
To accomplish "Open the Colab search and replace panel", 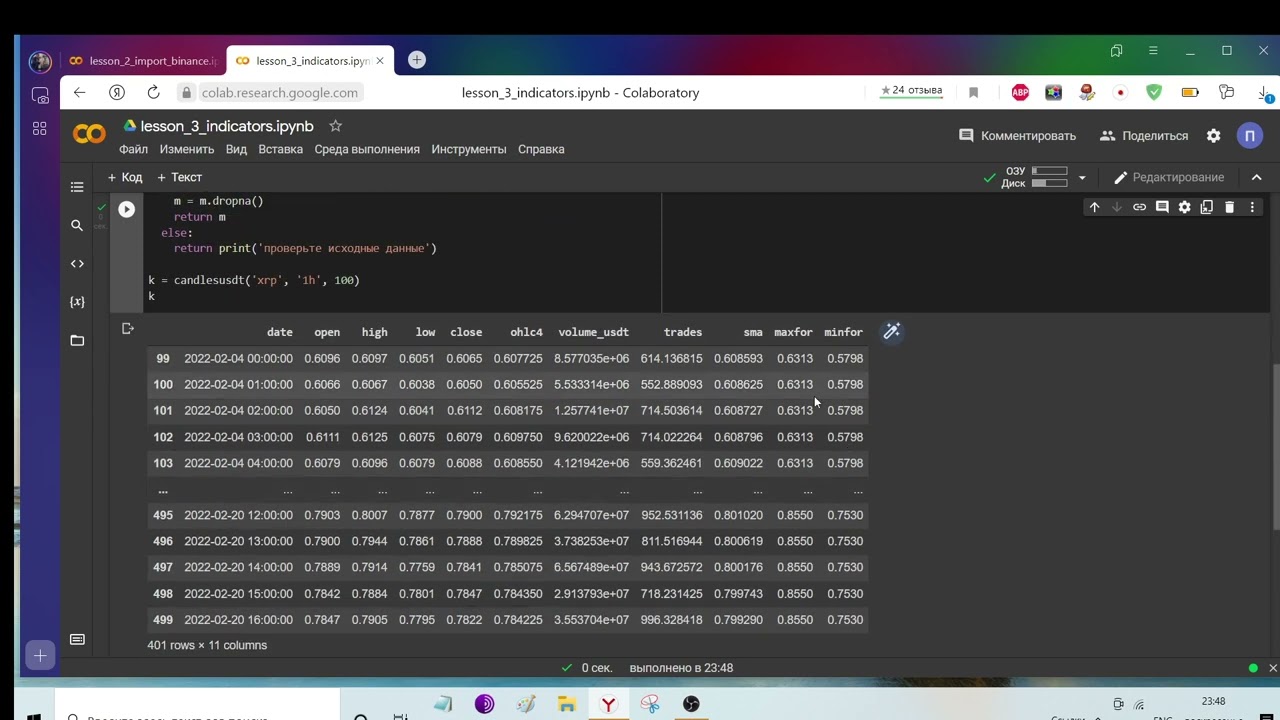I will [x=77, y=226].
